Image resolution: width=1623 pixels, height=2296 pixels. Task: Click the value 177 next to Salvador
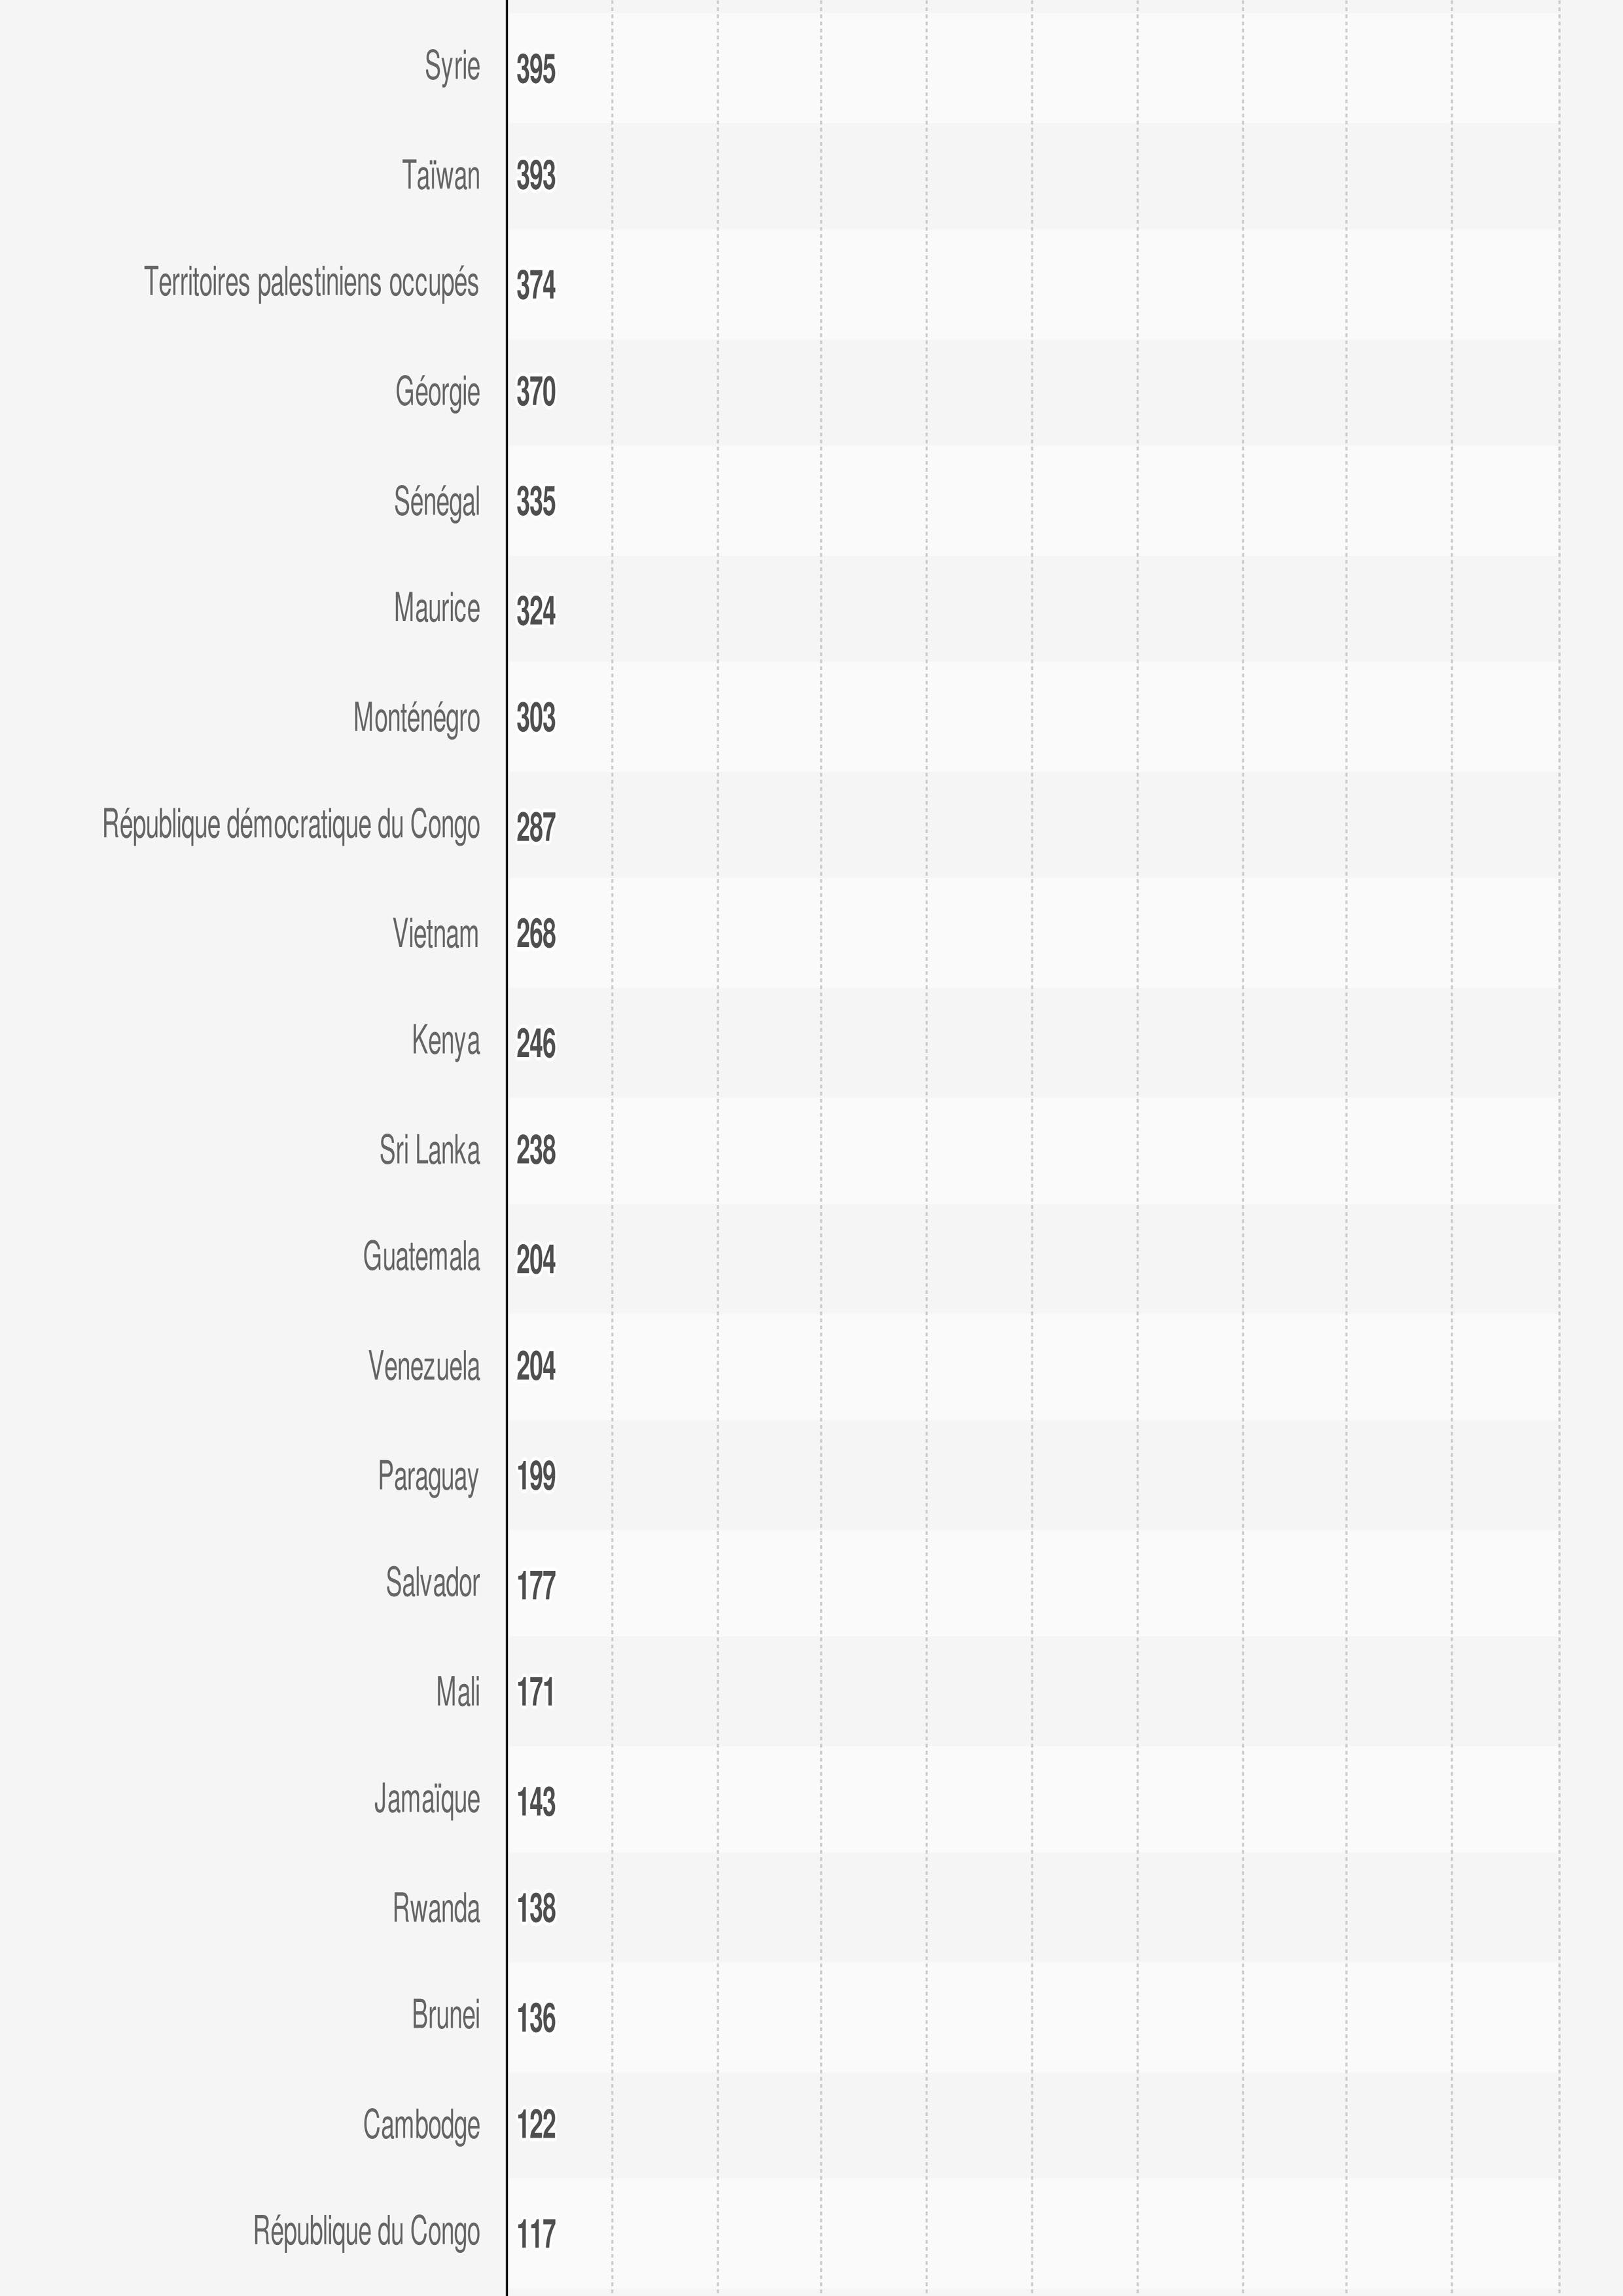536,1586
